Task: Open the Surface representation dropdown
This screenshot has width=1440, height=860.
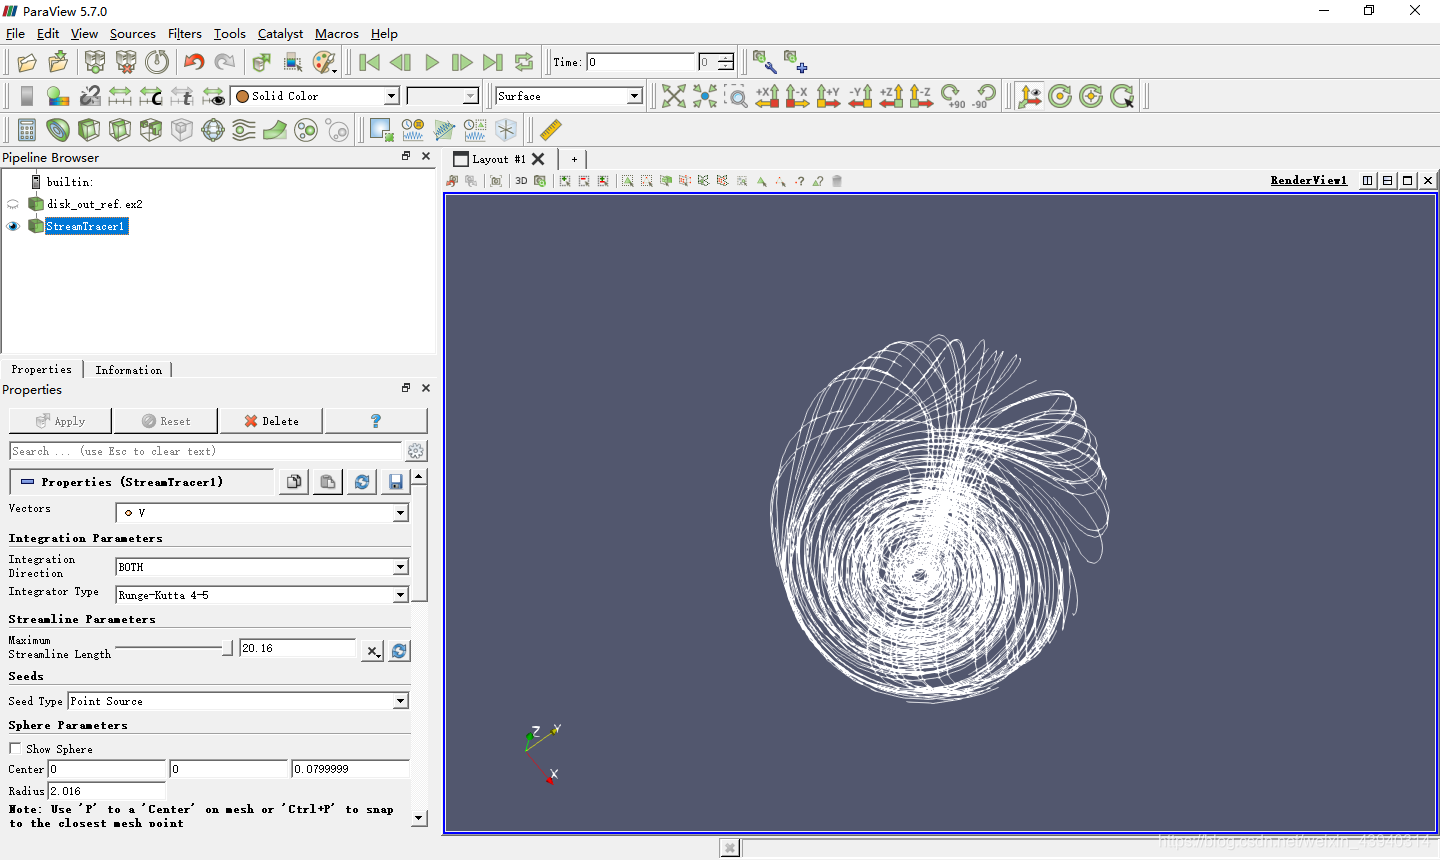Action: click(569, 96)
